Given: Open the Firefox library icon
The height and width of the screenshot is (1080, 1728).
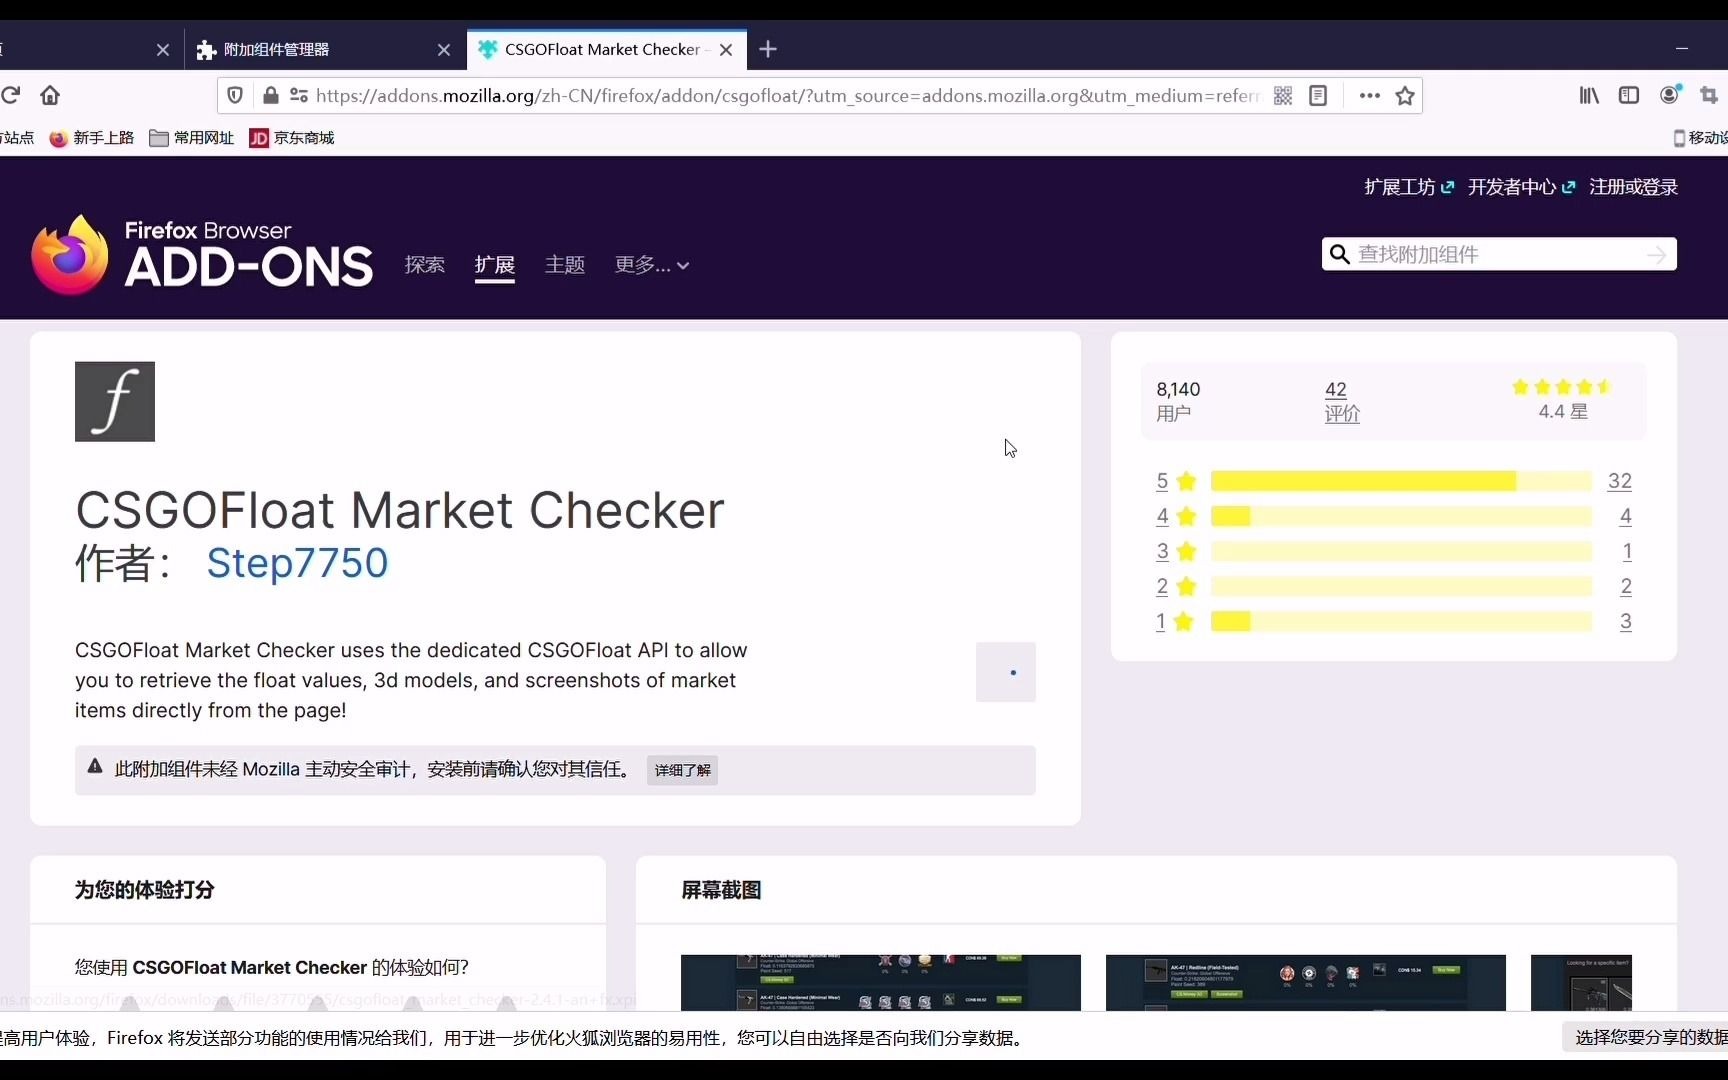Looking at the screenshot, I should point(1589,95).
